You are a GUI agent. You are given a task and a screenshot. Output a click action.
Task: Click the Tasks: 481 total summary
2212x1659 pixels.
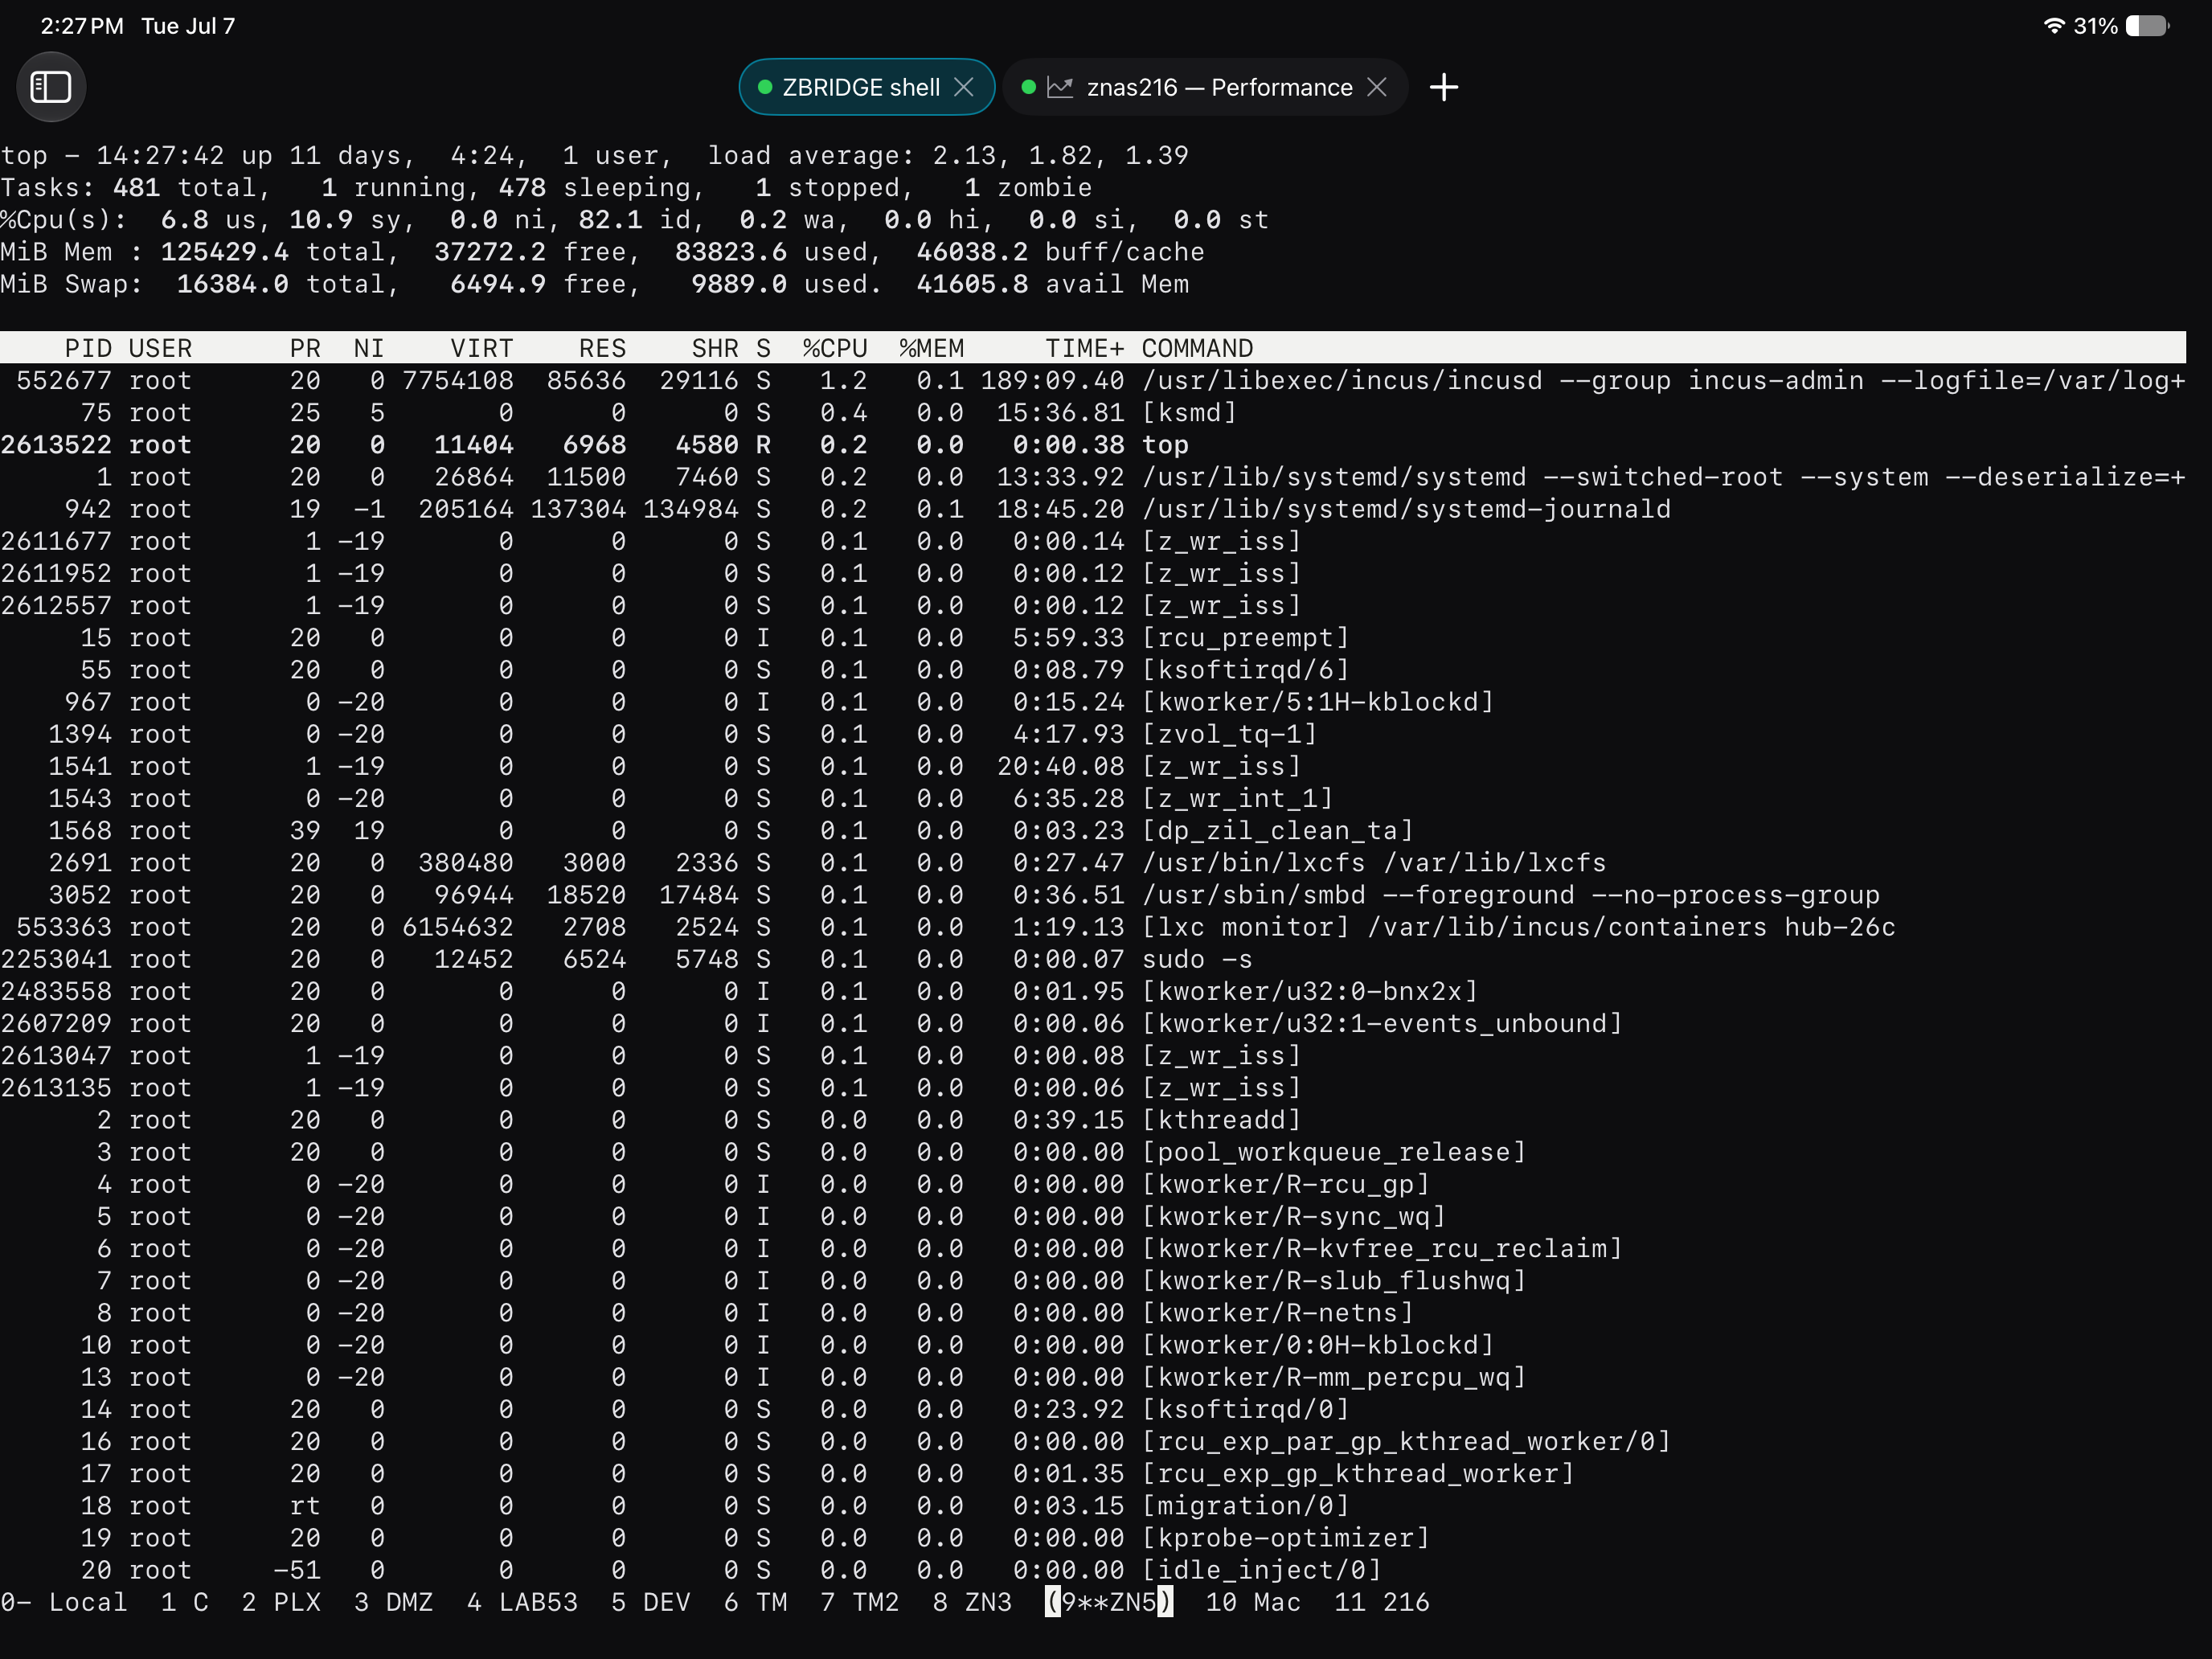click(136, 187)
